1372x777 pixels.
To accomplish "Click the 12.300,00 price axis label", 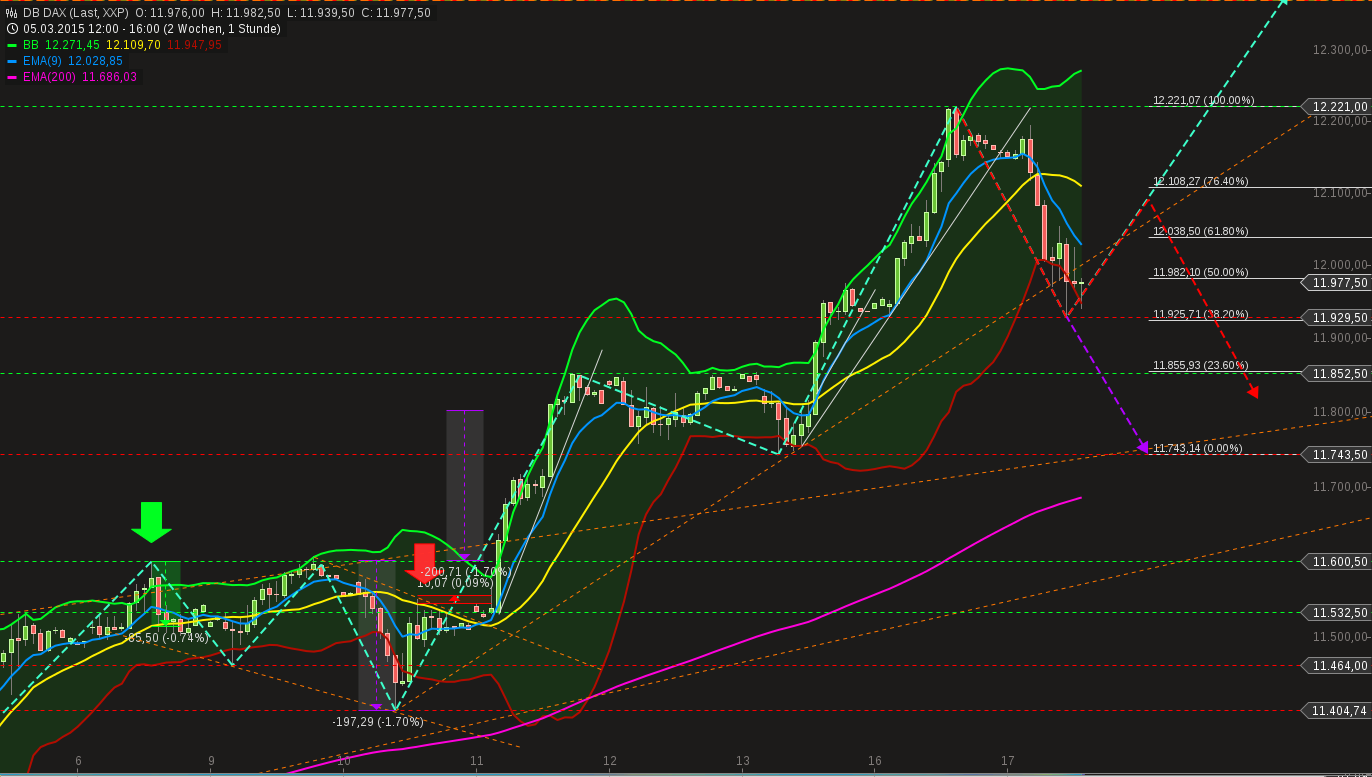I will [x=1339, y=50].
